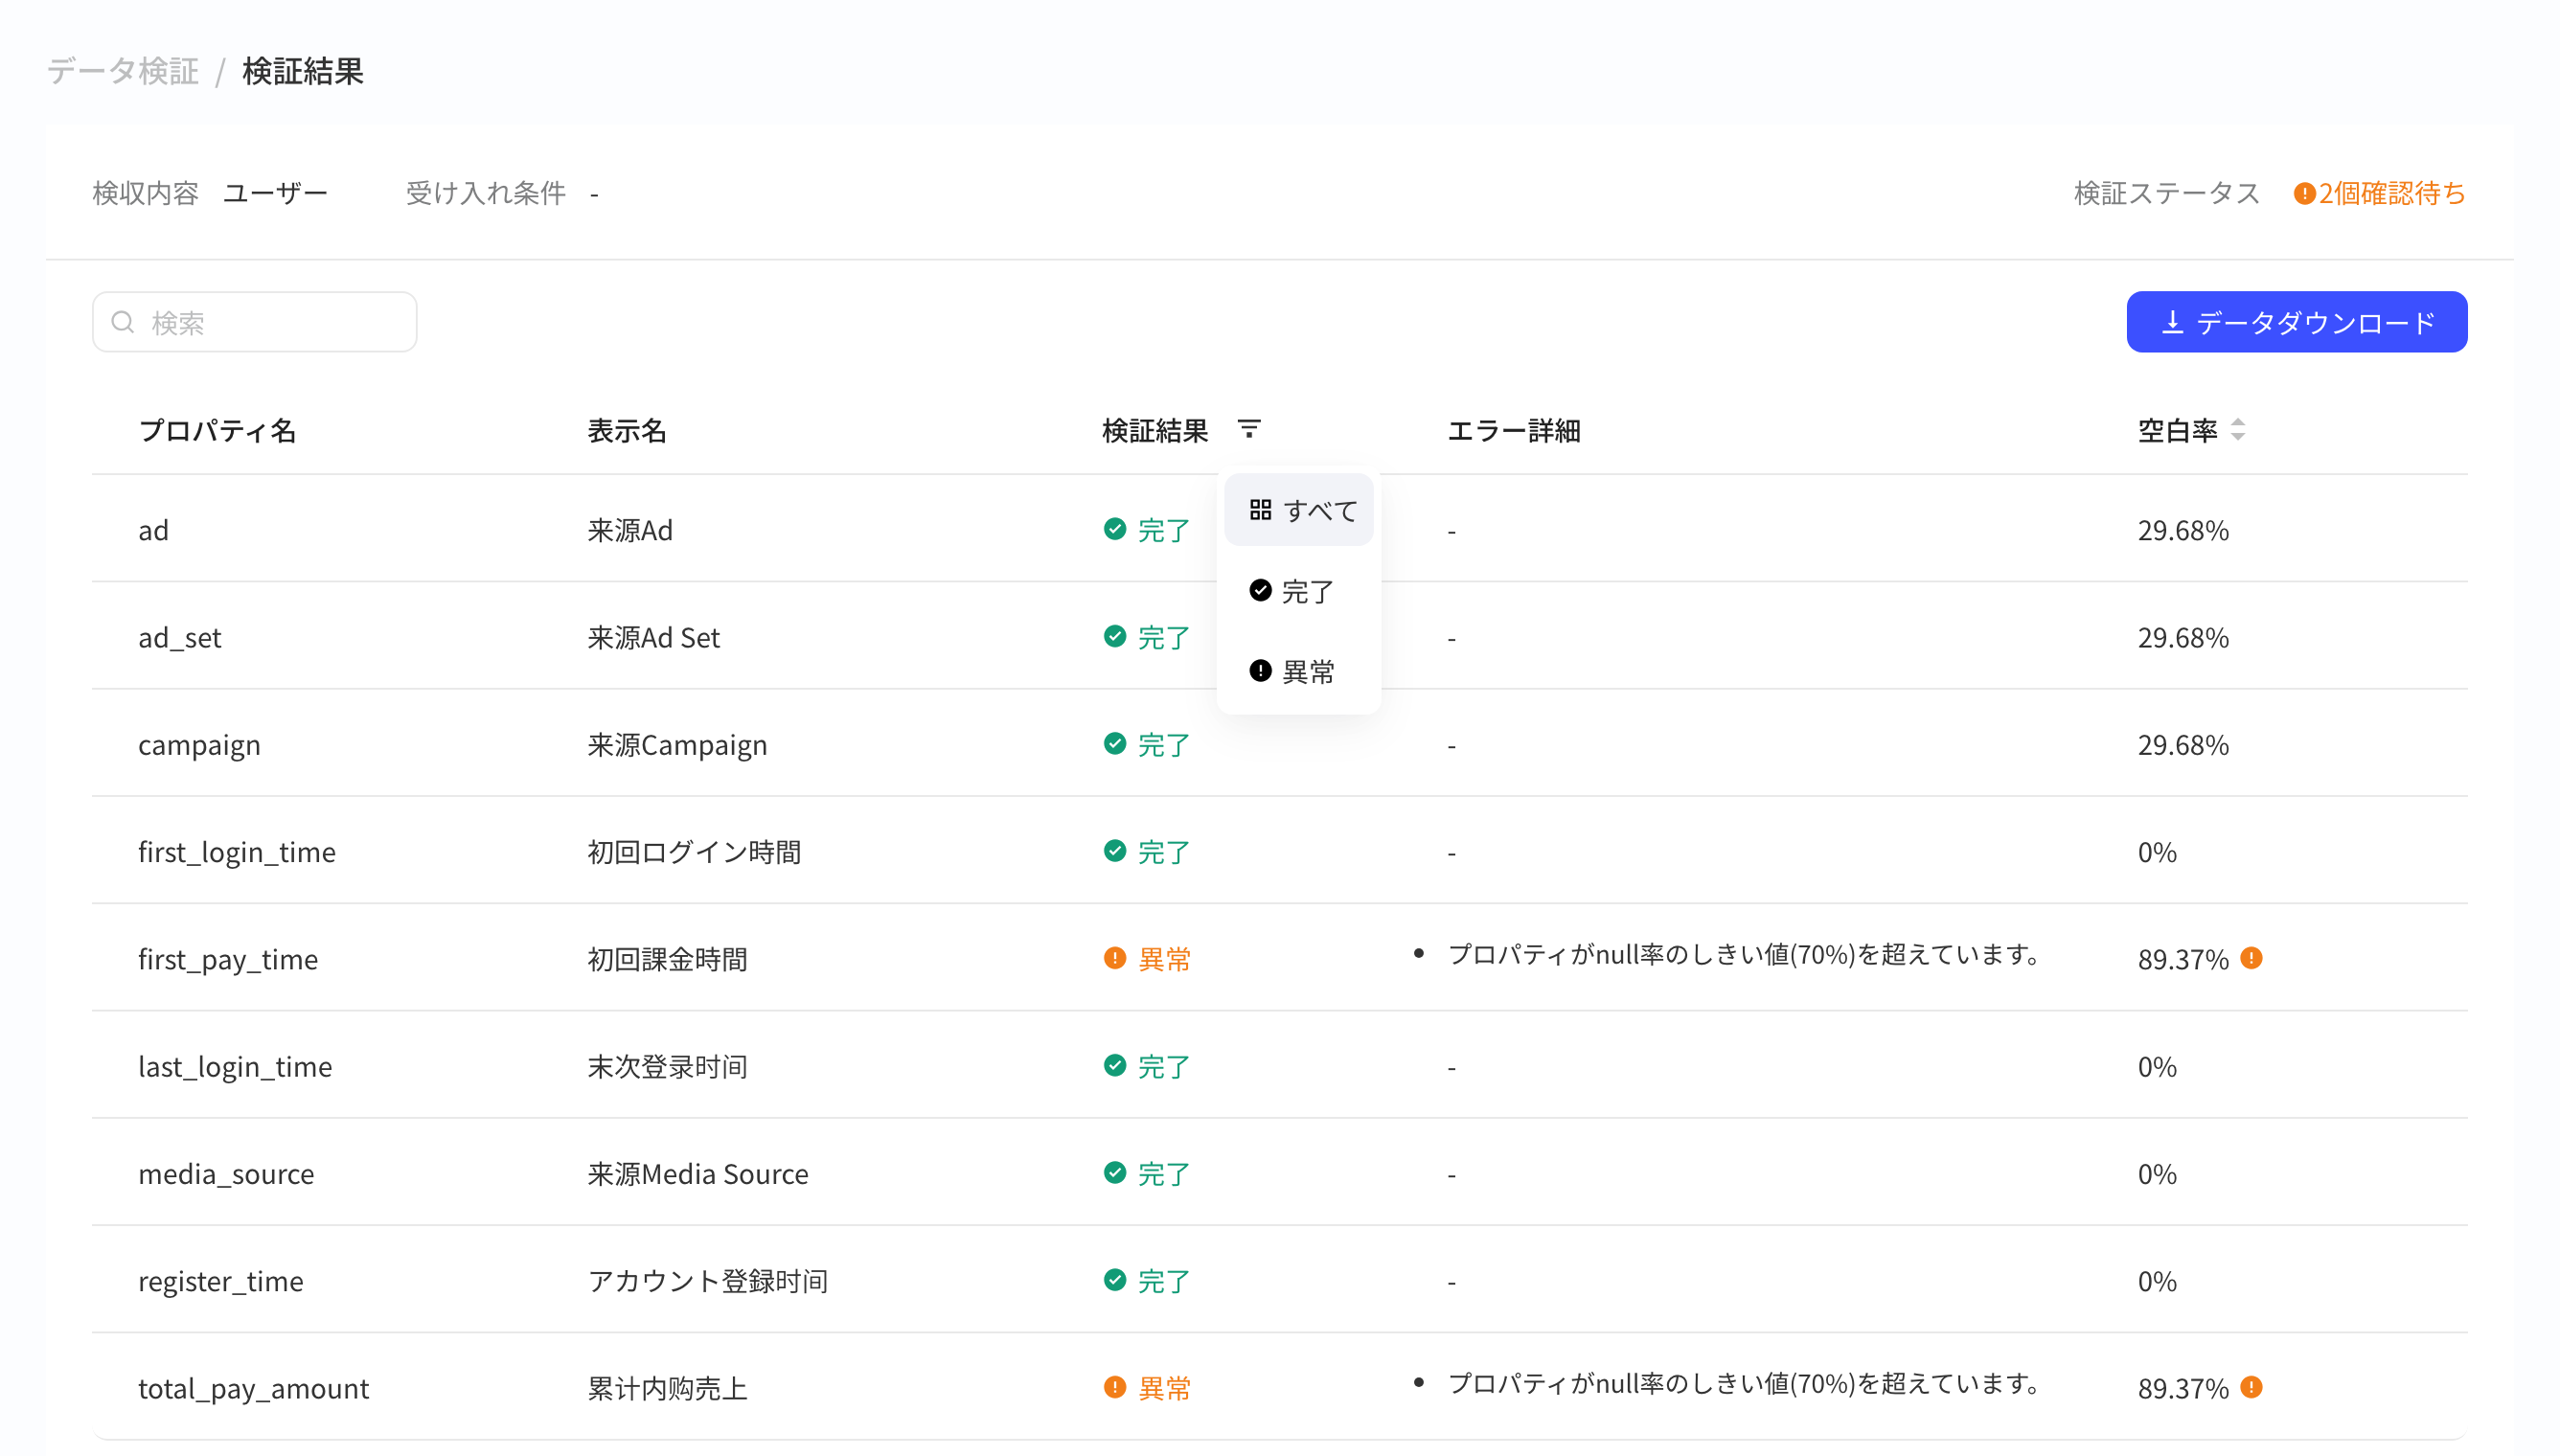2560x1456 pixels.
Task: Click the 空白率 column header
Action: tap(2177, 430)
